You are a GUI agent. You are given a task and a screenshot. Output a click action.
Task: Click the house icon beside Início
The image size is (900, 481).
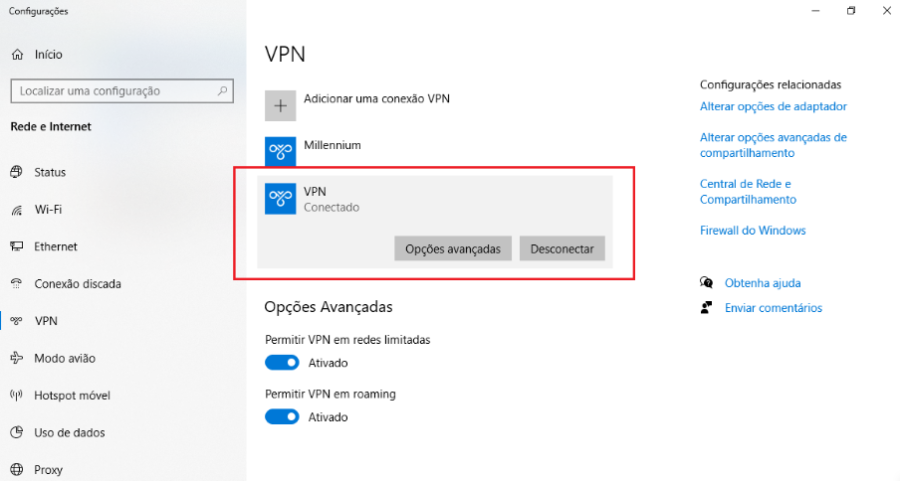[17, 54]
